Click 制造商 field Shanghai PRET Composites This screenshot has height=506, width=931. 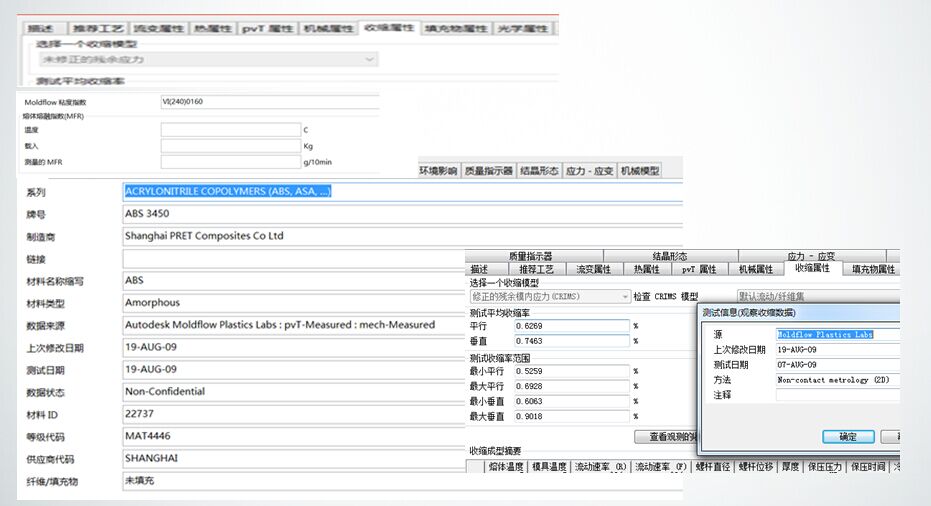(403, 236)
